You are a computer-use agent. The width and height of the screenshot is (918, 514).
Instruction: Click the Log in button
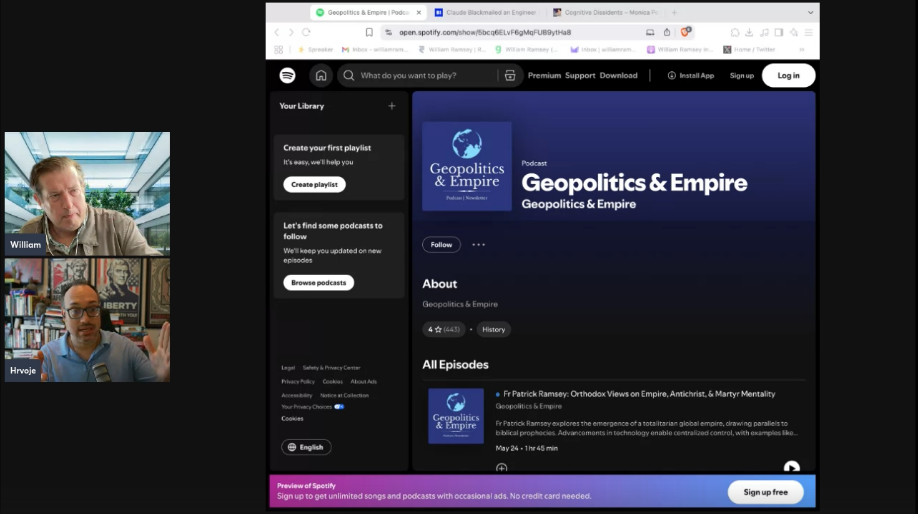(x=788, y=76)
